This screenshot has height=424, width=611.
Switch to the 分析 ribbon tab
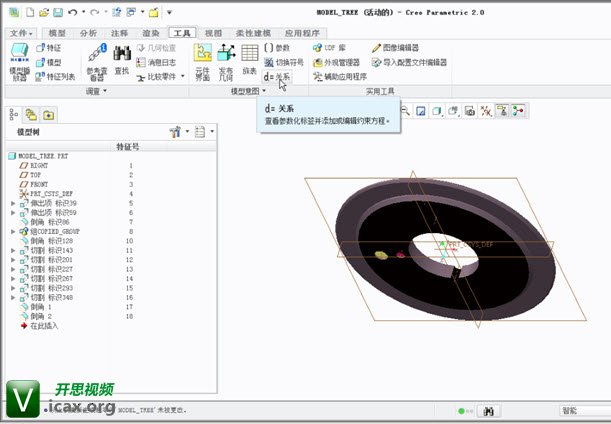pyautogui.click(x=88, y=33)
